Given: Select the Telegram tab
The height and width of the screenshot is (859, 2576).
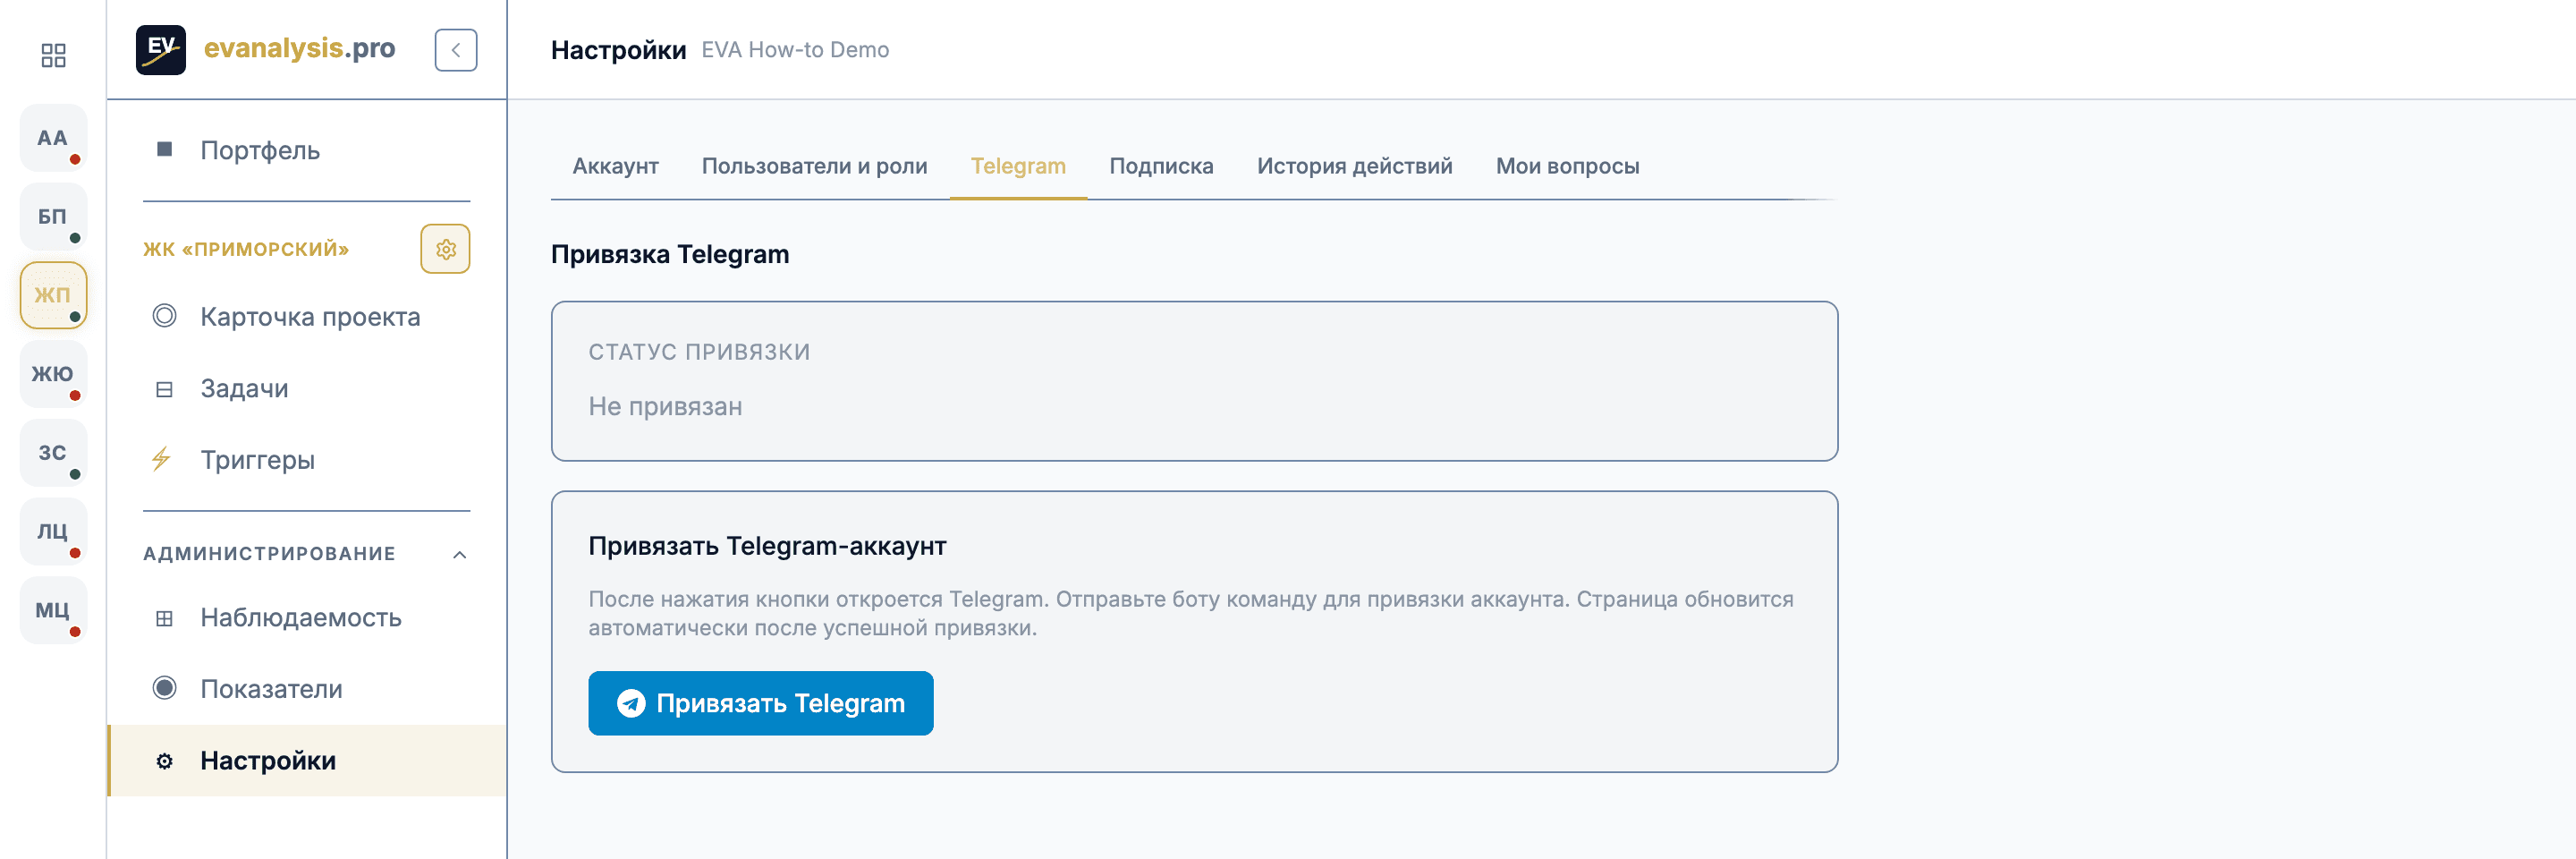Looking at the screenshot, I should tap(1018, 166).
